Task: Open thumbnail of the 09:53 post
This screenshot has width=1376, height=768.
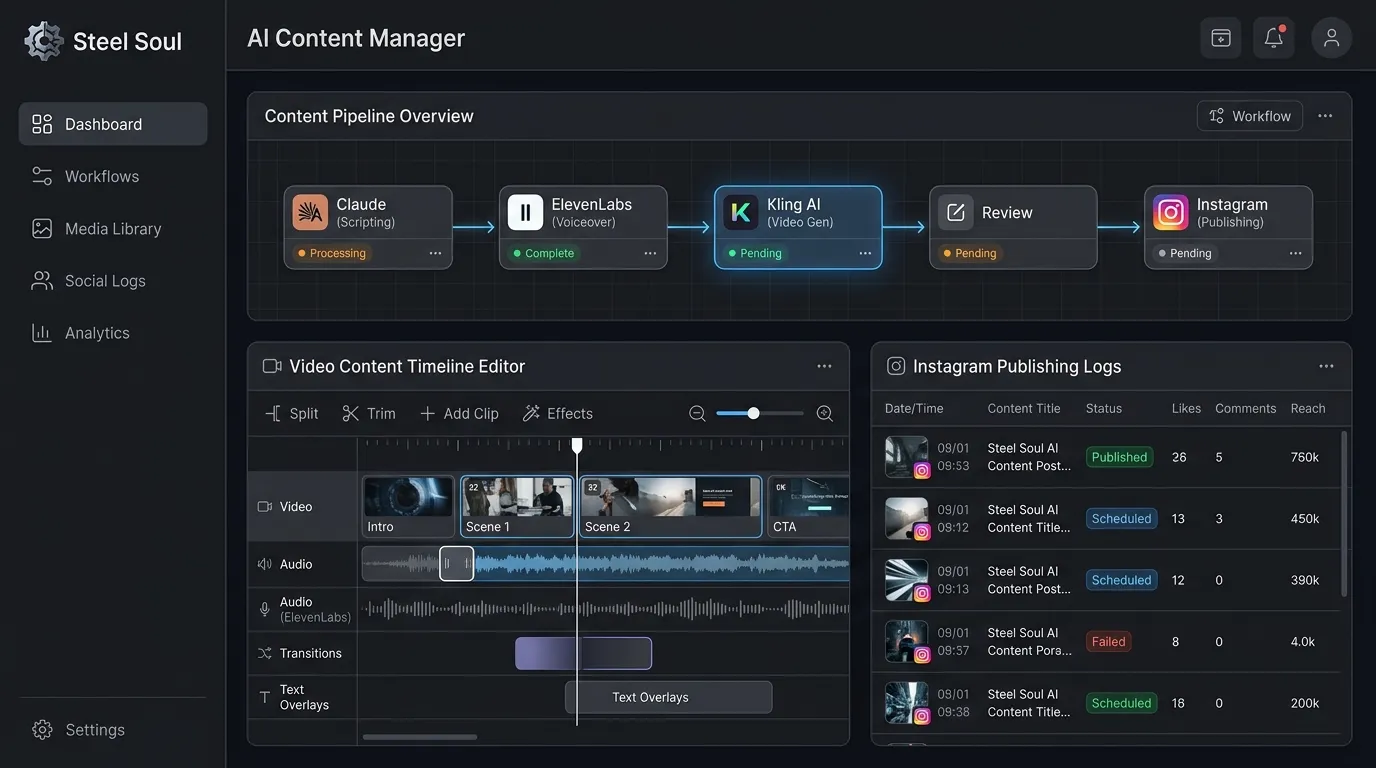Action: 908,457
